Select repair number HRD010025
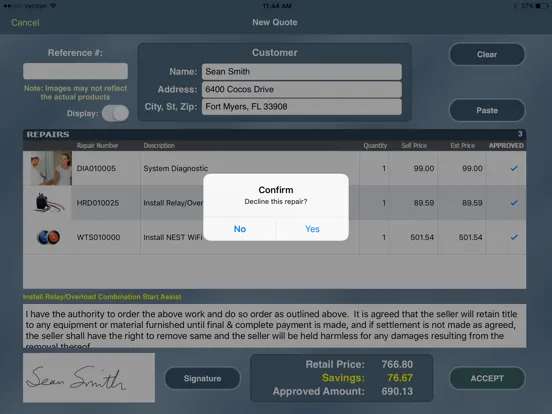 (98, 203)
